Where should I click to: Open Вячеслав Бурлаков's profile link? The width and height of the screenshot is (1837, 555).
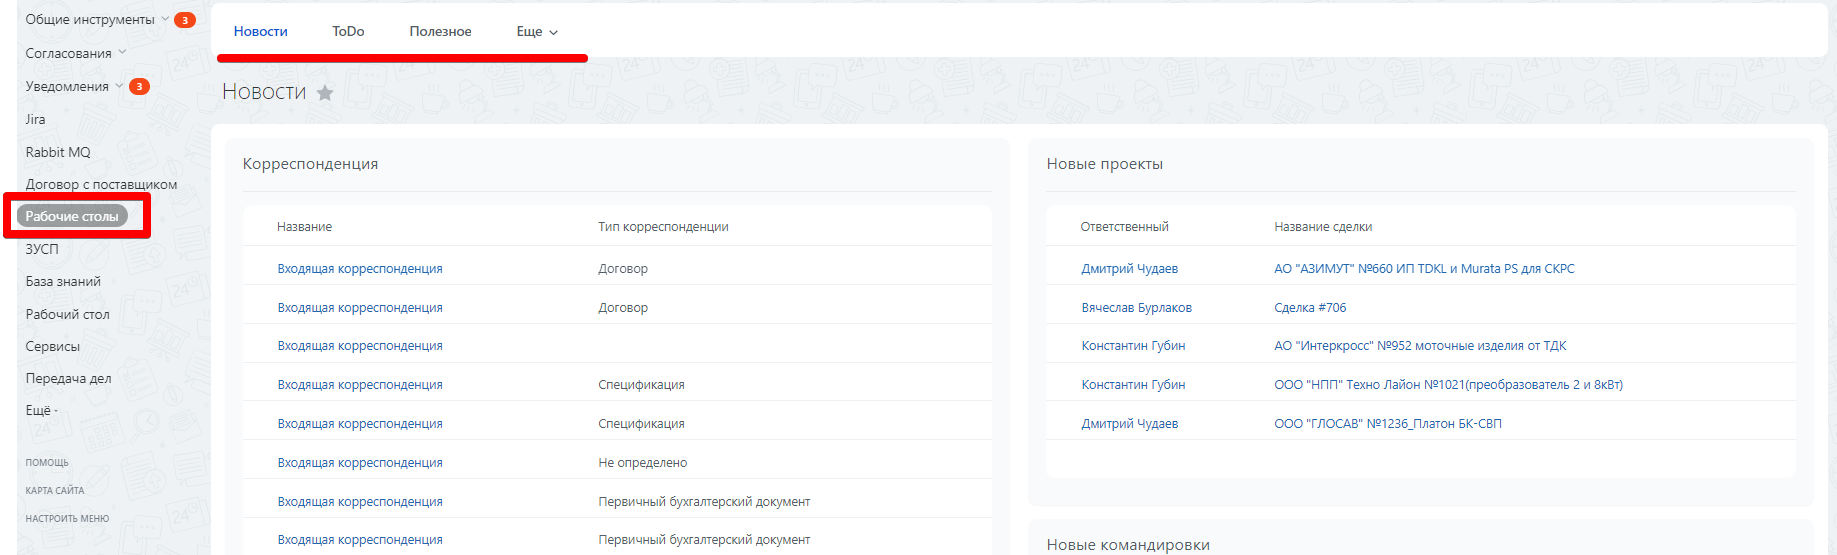tap(1136, 308)
